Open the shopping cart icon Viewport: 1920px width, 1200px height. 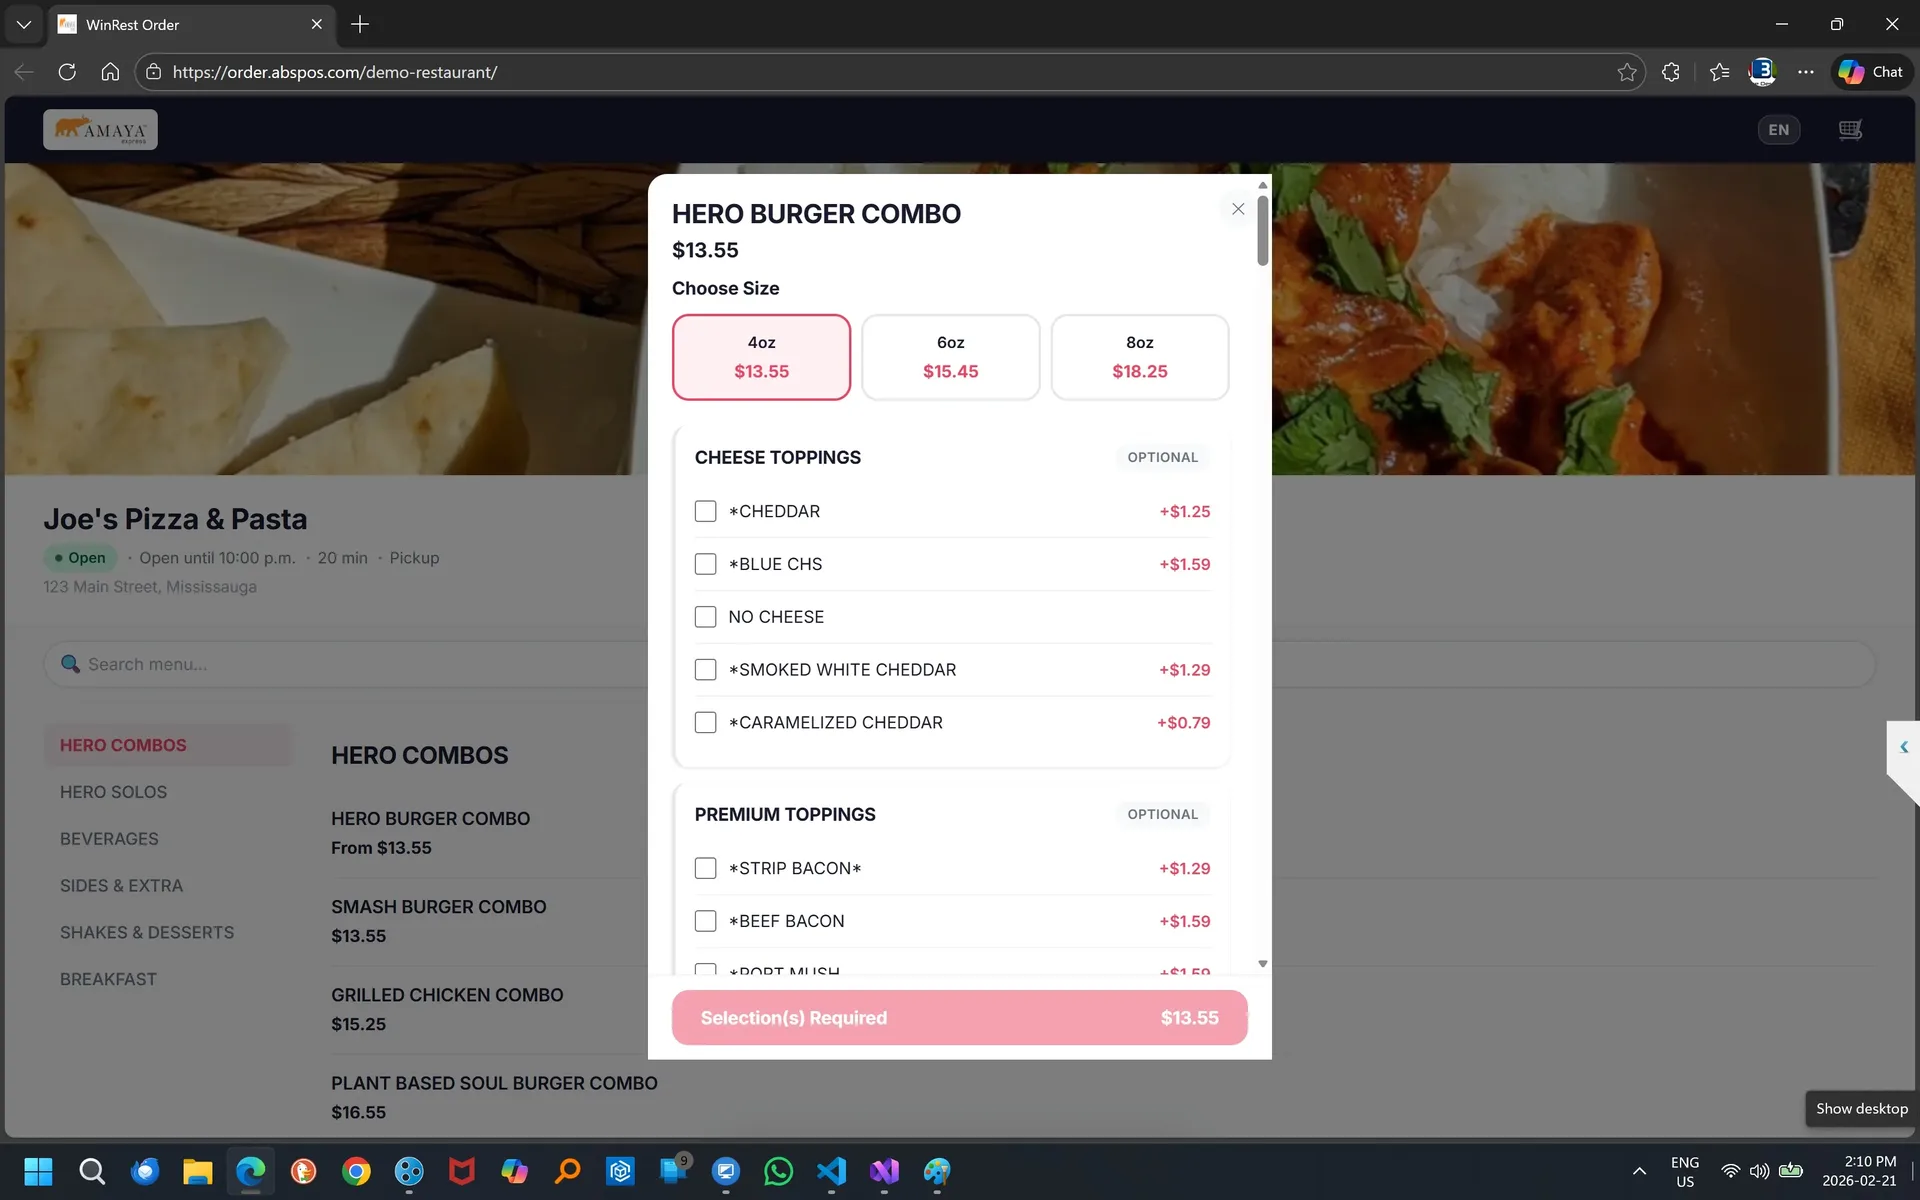(1850, 130)
